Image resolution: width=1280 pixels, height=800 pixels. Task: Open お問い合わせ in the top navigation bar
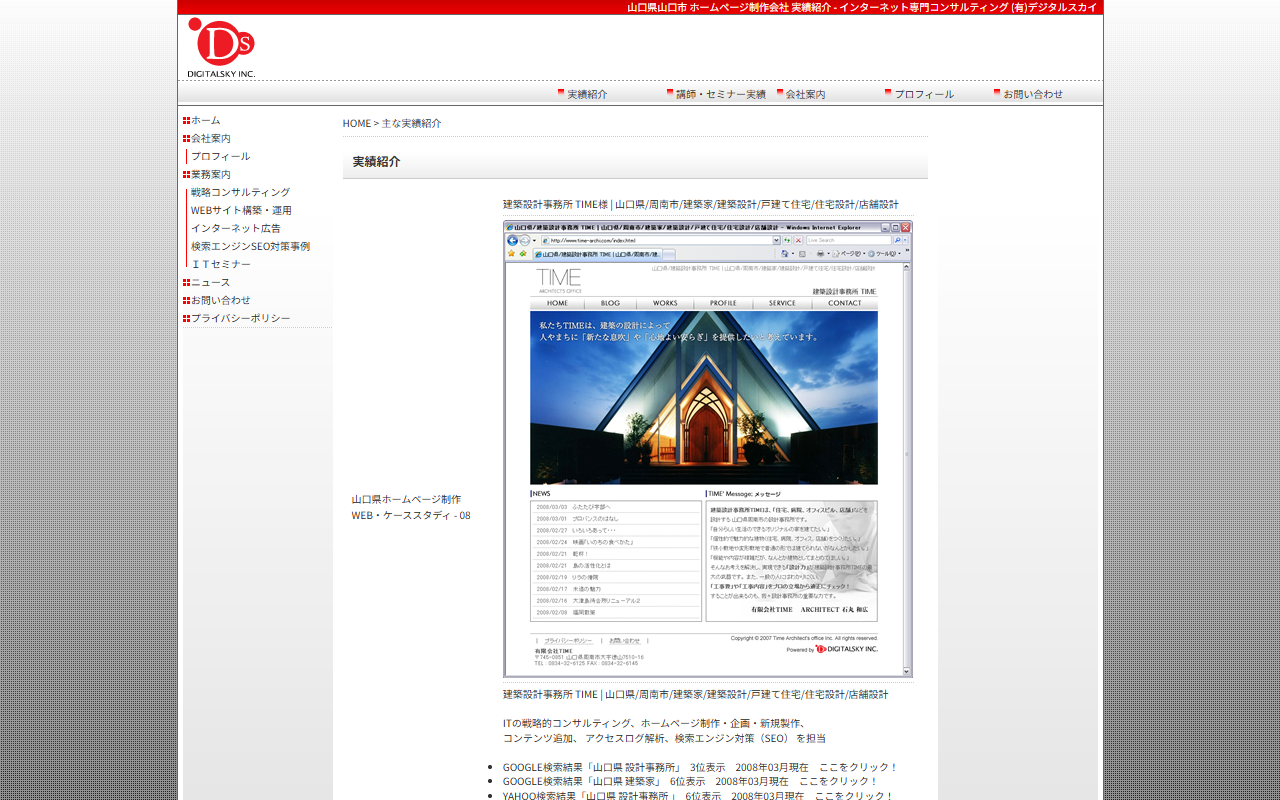(1032, 94)
